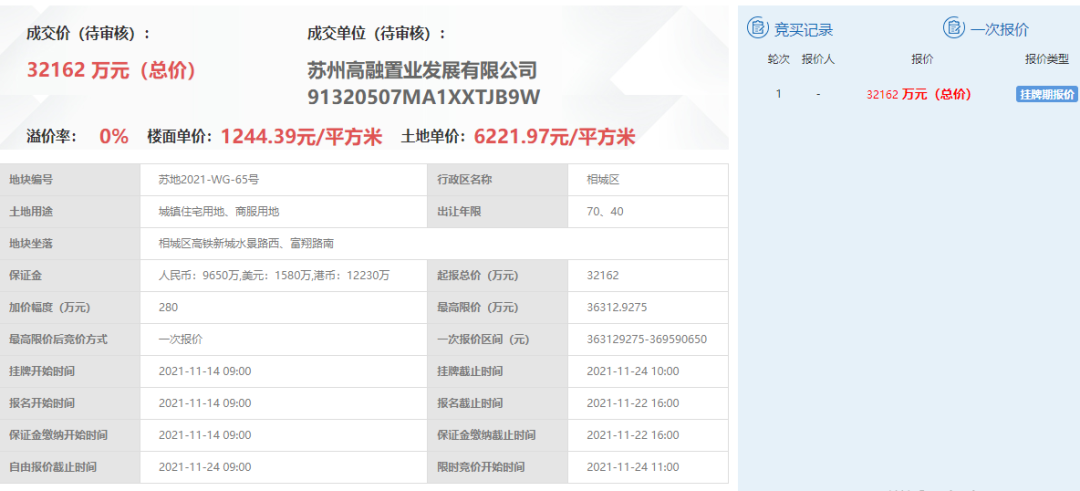This screenshot has height=491, width=1080.
Task: Click the 竞买记录 clipboard icon
Action: 758,28
